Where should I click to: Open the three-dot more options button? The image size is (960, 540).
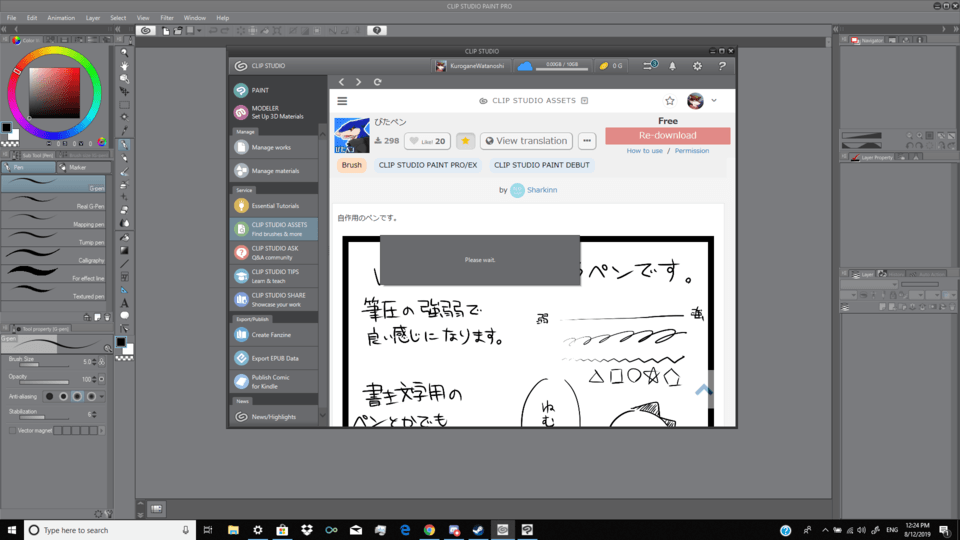tap(587, 141)
